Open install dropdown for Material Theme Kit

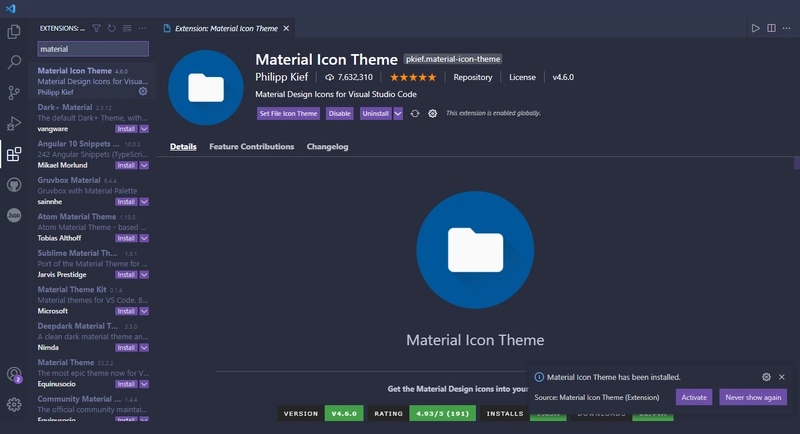[x=144, y=311]
